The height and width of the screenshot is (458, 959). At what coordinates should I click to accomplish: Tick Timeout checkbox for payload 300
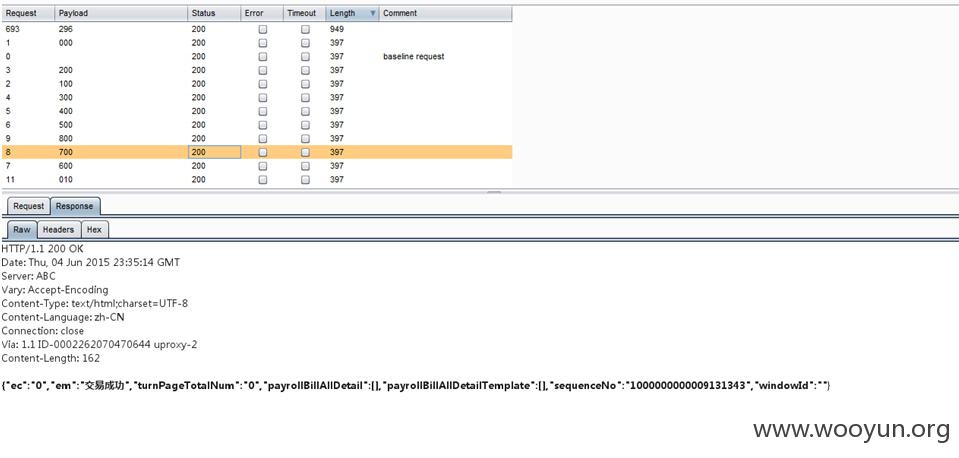pyautogui.click(x=305, y=98)
